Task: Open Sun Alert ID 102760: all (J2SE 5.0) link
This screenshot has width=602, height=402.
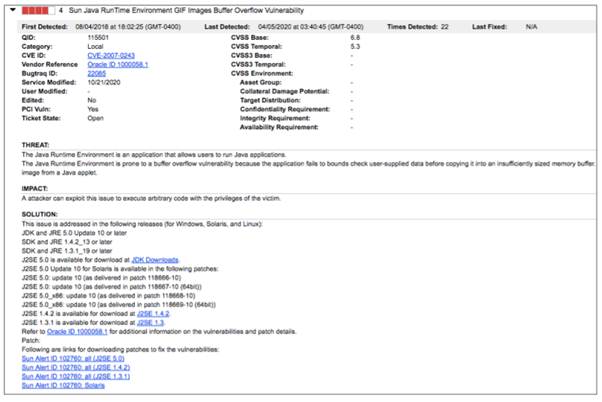Action: 73,358
